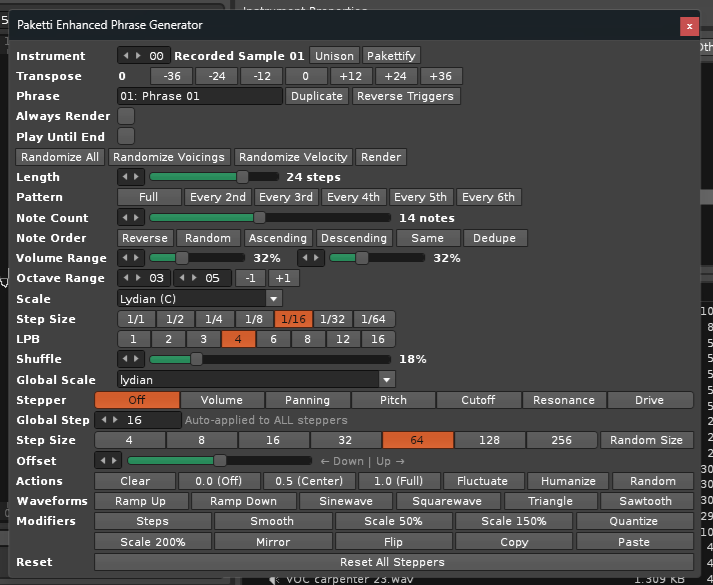Image resolution: width=713 pixels, height=585 pixels.
Task: Click the first Volume Range slider
Action: pos(197,258)
